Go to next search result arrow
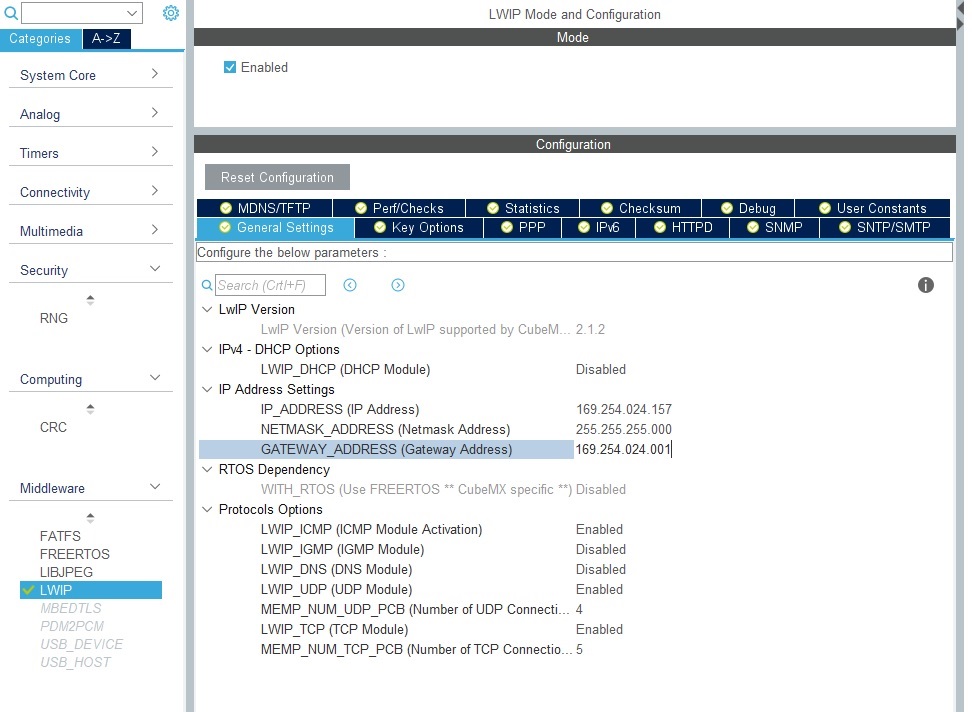The width and height of the screenshot is (972, 712). 397,285
